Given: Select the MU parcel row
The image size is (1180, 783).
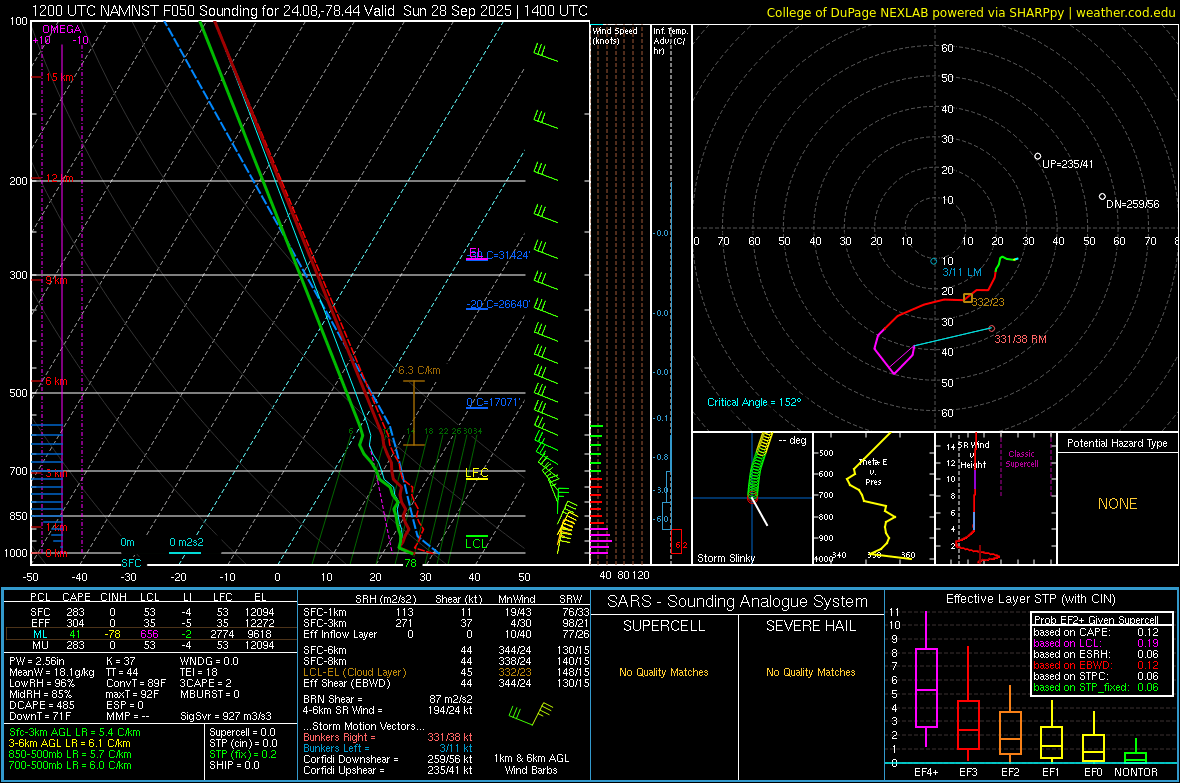Looking at the screenshot, I should pos(151,644).
